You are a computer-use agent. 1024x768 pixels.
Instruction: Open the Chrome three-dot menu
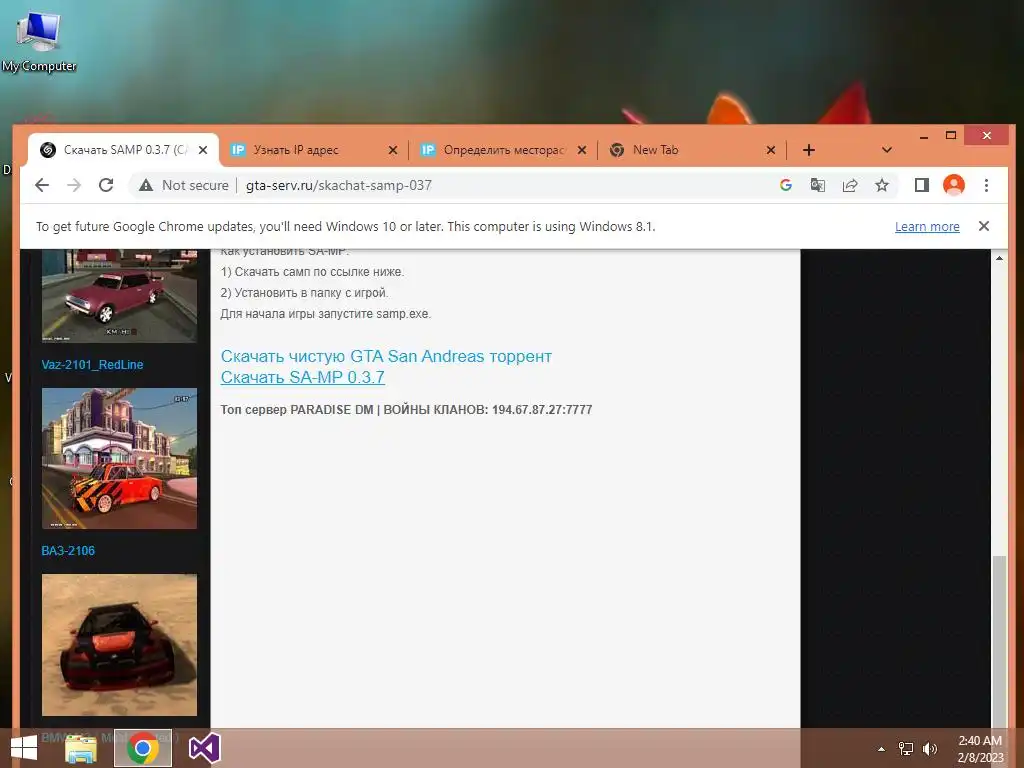click(986, 185)
